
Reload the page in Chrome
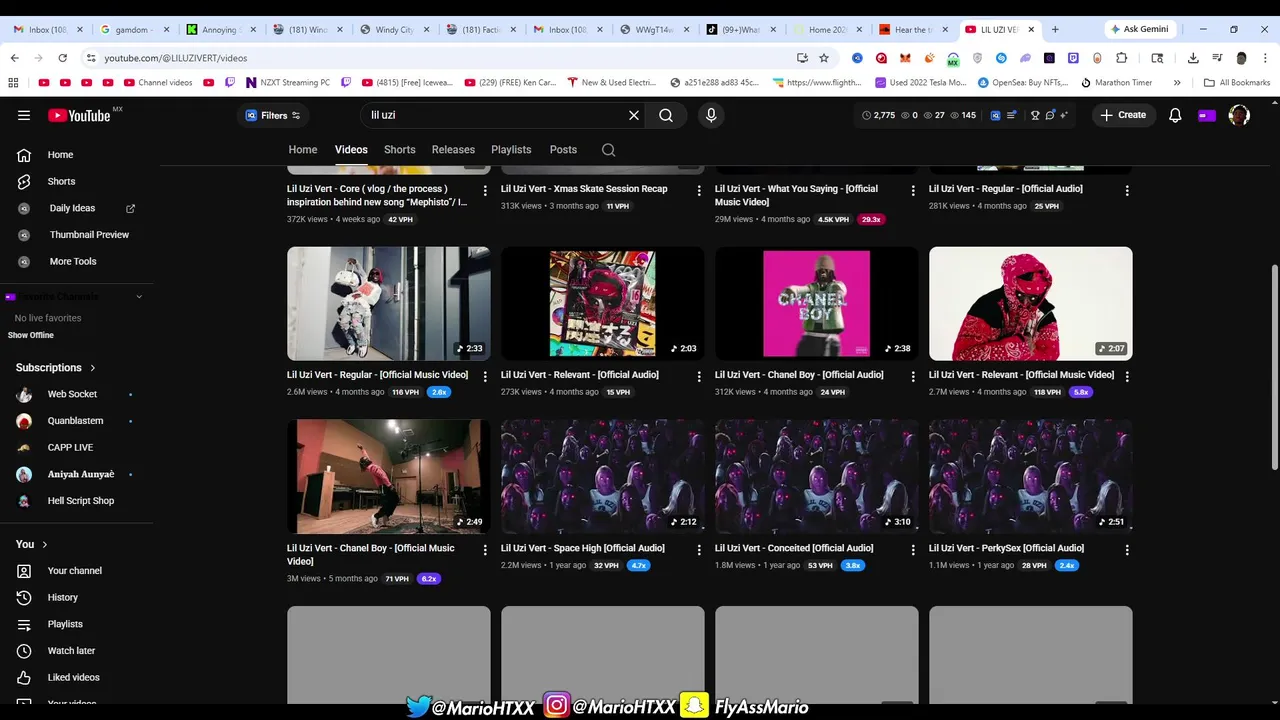[62, 58]
